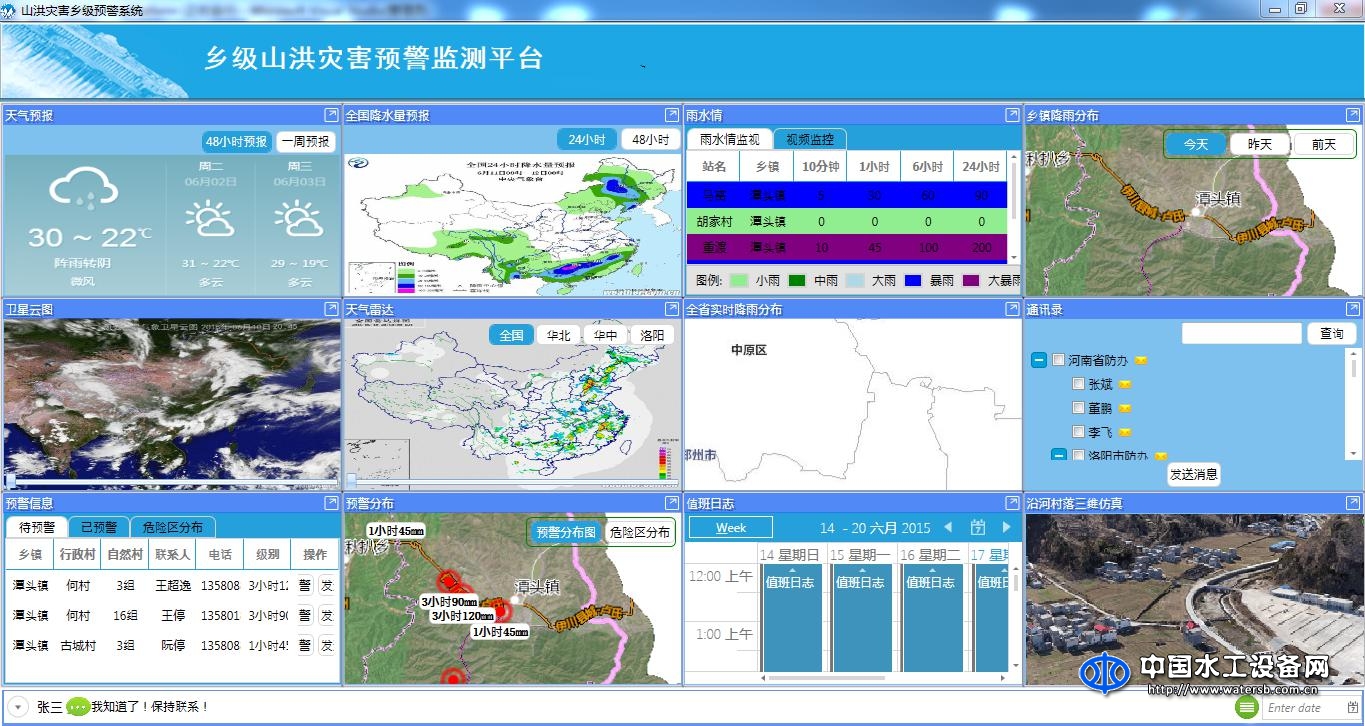The width and height of the screenshot is (1365, 726).
Task: Click the green chat bubble beside 张三
Action: pos(78,707)
